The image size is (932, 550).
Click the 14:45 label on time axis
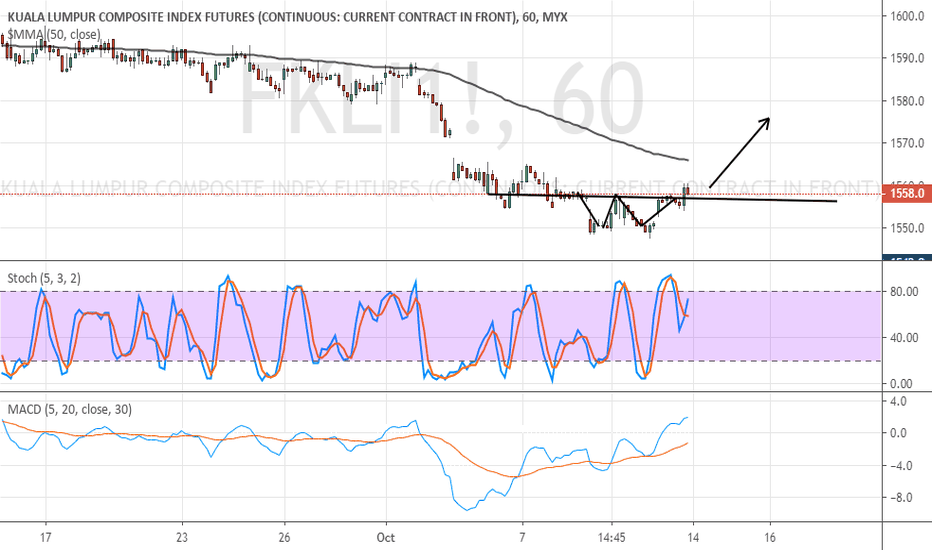(611, 538)
